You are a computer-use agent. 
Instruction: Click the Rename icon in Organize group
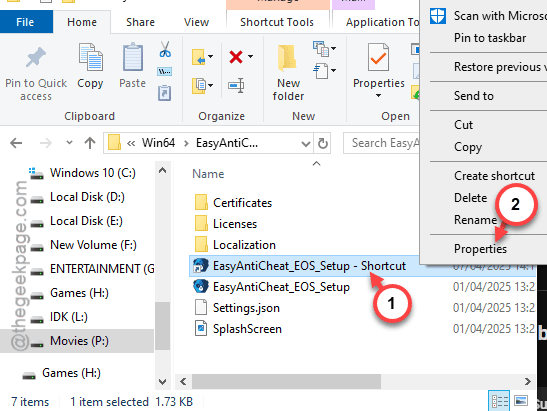(x=237, y=85)
